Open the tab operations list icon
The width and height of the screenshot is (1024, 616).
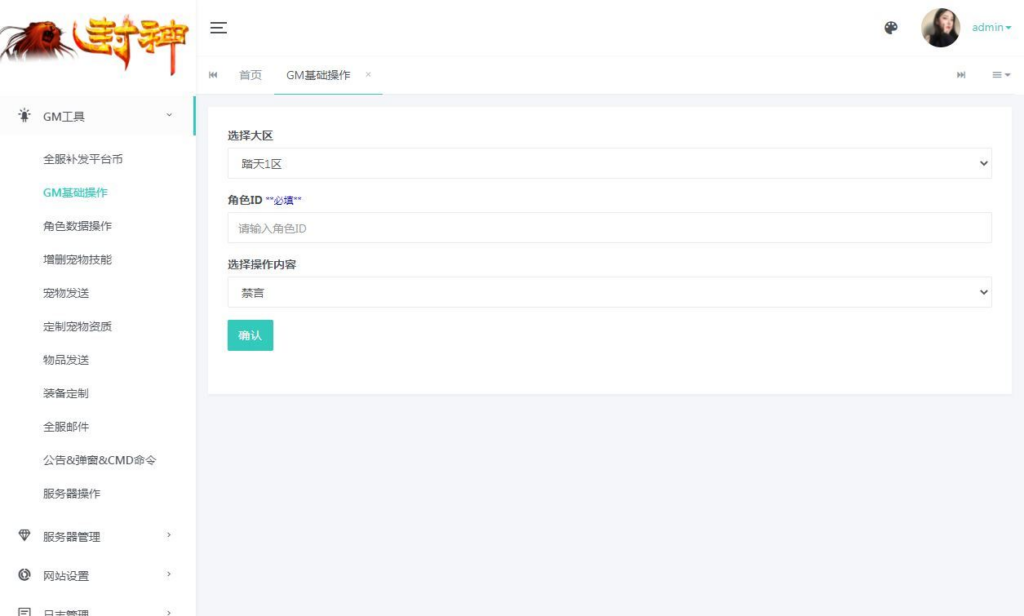[x=1001, y=74]
